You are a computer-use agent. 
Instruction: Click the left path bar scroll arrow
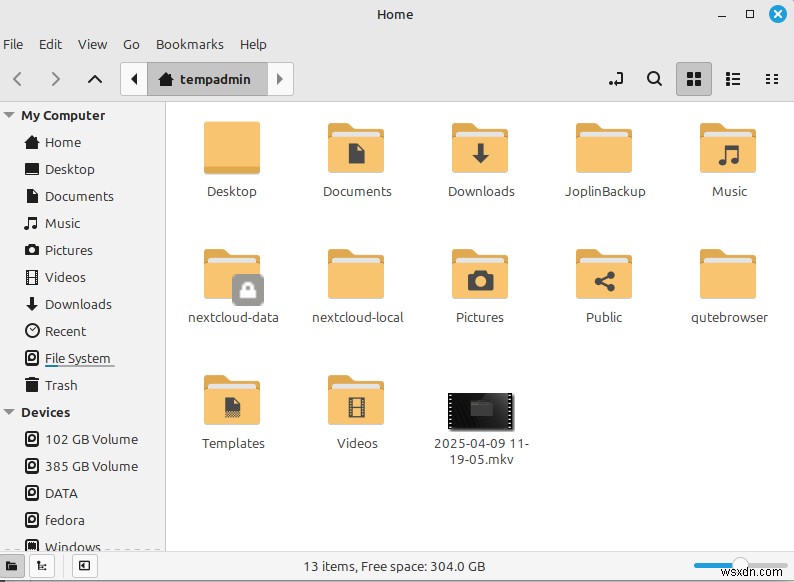134,79
